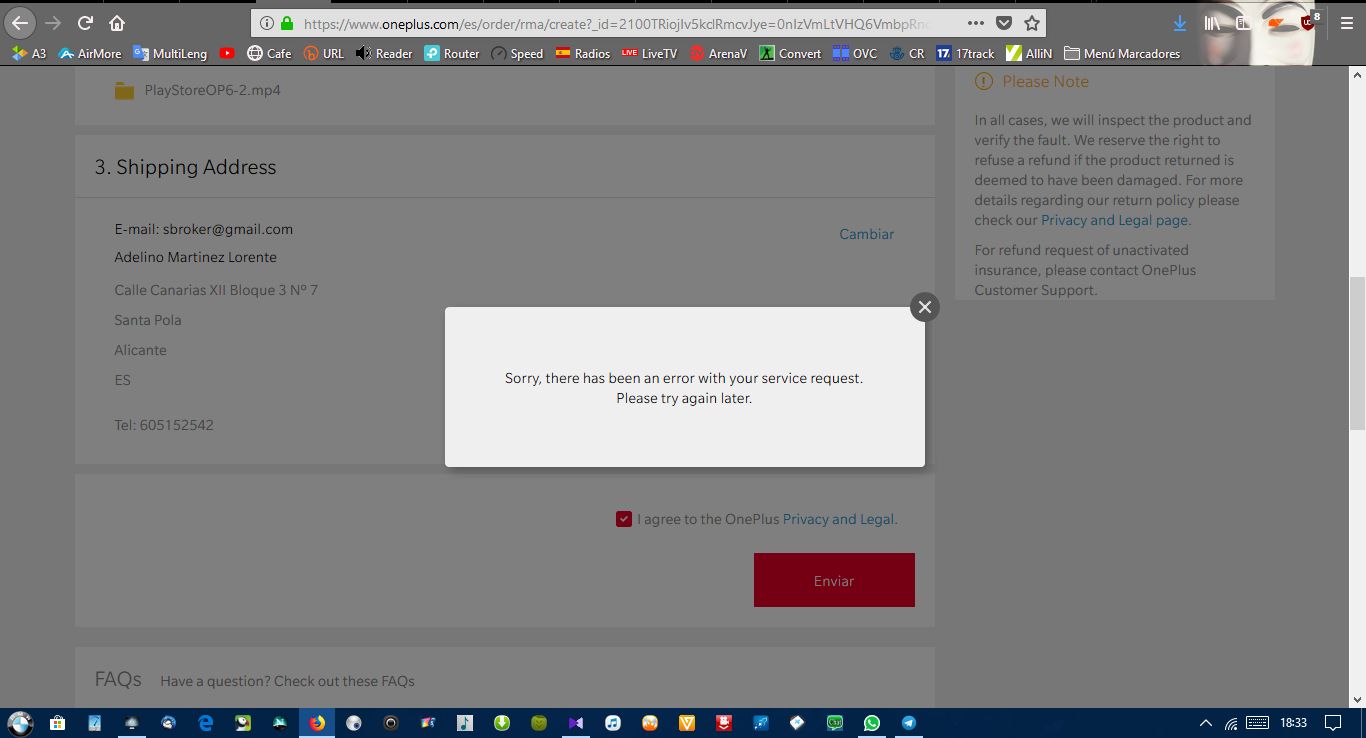Open Microsoft Edge from the taskbar

click(206, 722)
